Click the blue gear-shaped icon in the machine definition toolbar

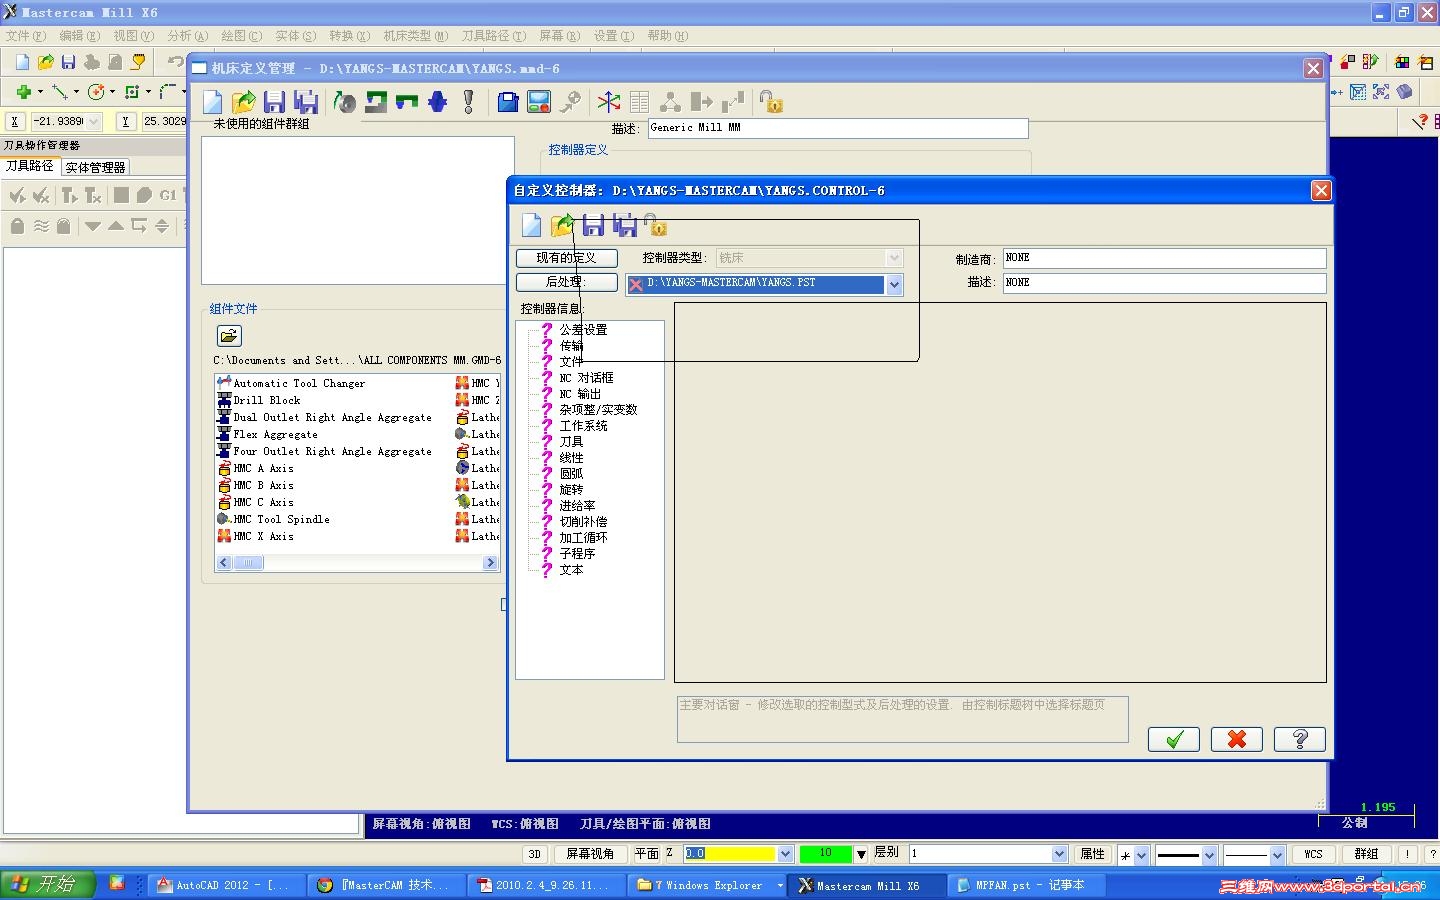[437, 102]
